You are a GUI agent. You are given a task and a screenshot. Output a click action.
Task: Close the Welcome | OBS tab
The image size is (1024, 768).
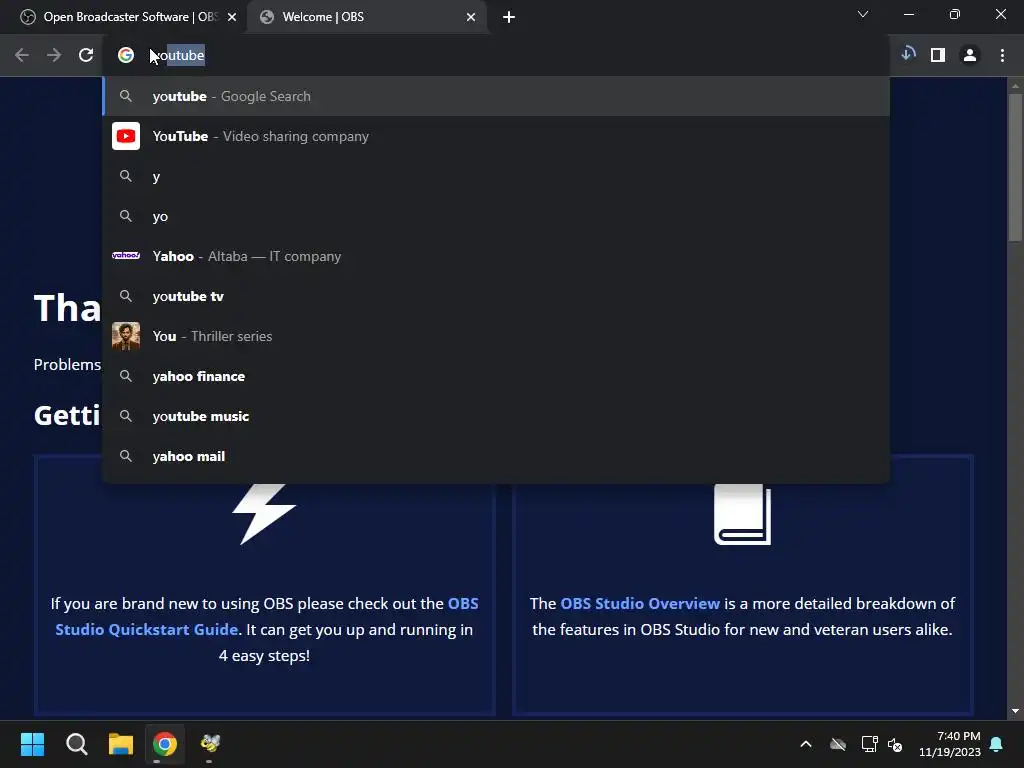click(471, 17)
